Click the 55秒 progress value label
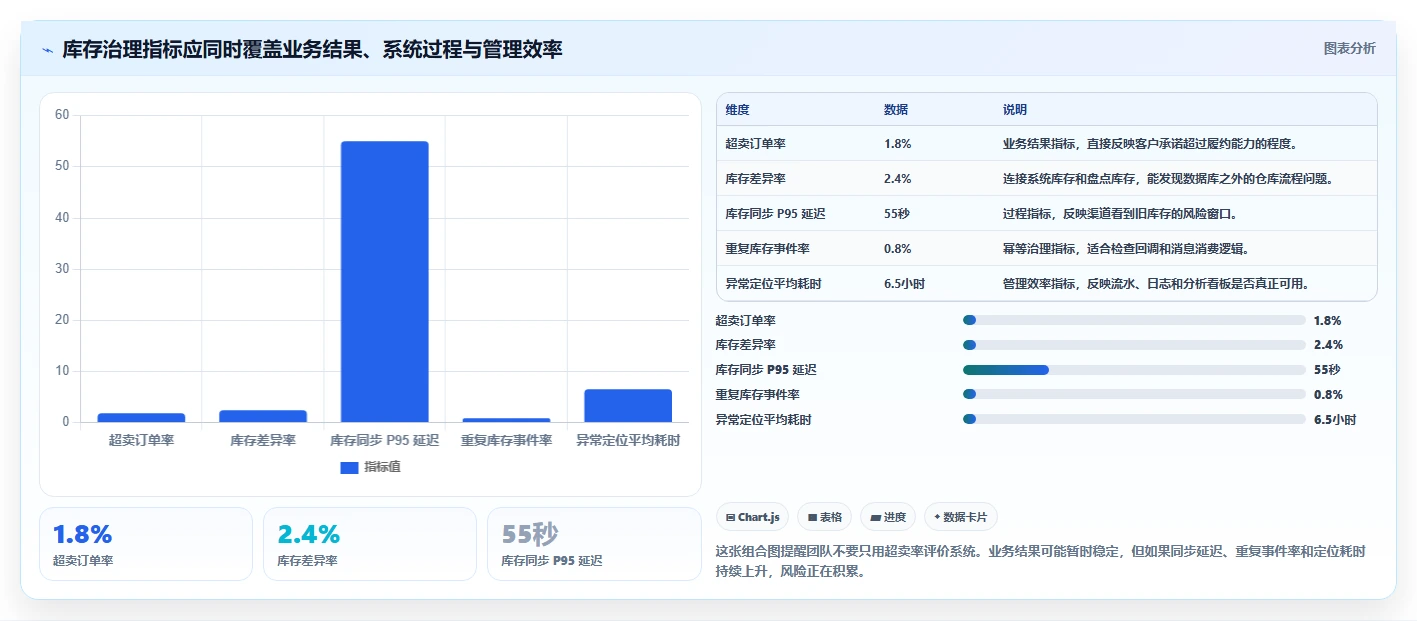The height and width of the screenshot is (621, 1417). [x=1327, y=370]
